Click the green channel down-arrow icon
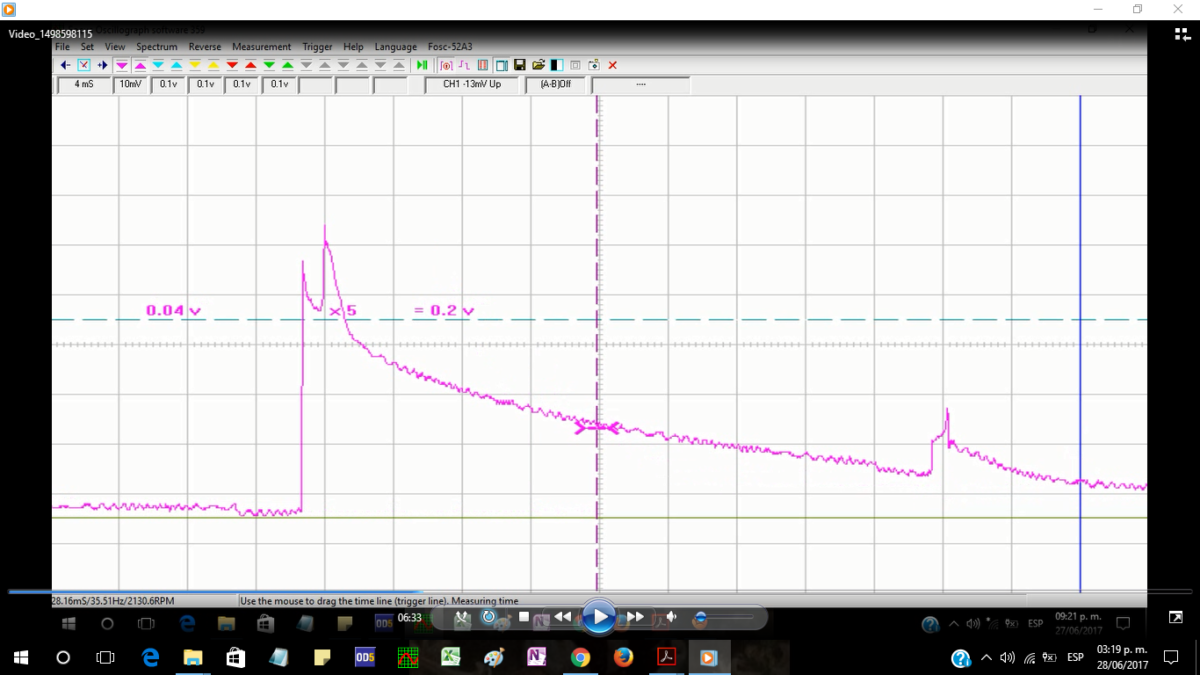Viewport: 1200px width, 675px height. 269,65
